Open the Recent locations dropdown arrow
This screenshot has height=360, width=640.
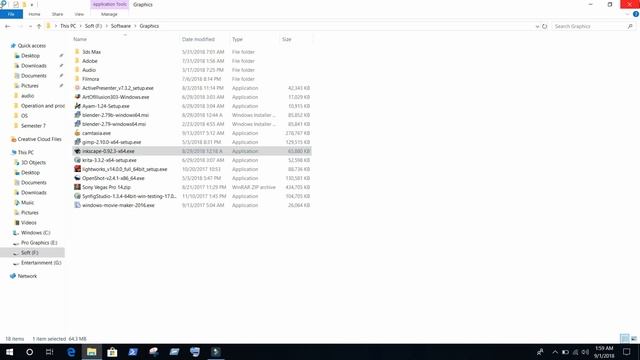tap(30, 26)
